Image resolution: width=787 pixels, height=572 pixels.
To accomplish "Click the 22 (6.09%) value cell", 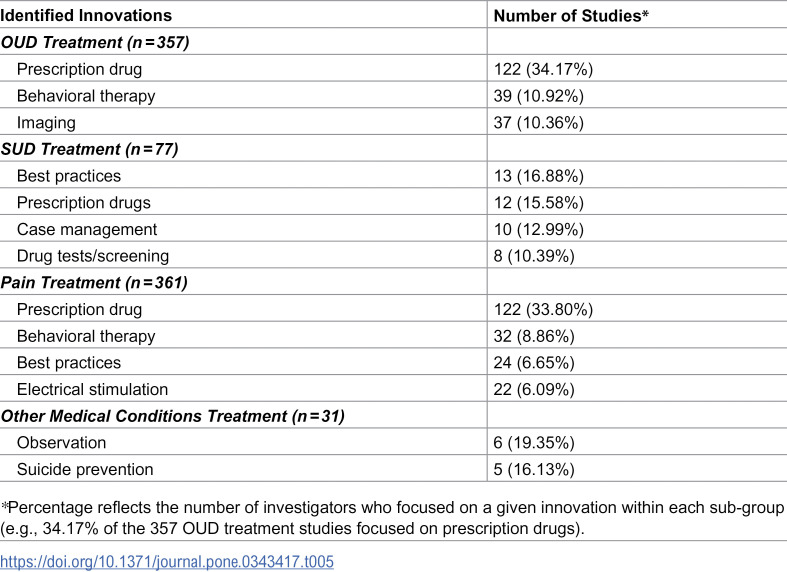I will click(534, 389).
